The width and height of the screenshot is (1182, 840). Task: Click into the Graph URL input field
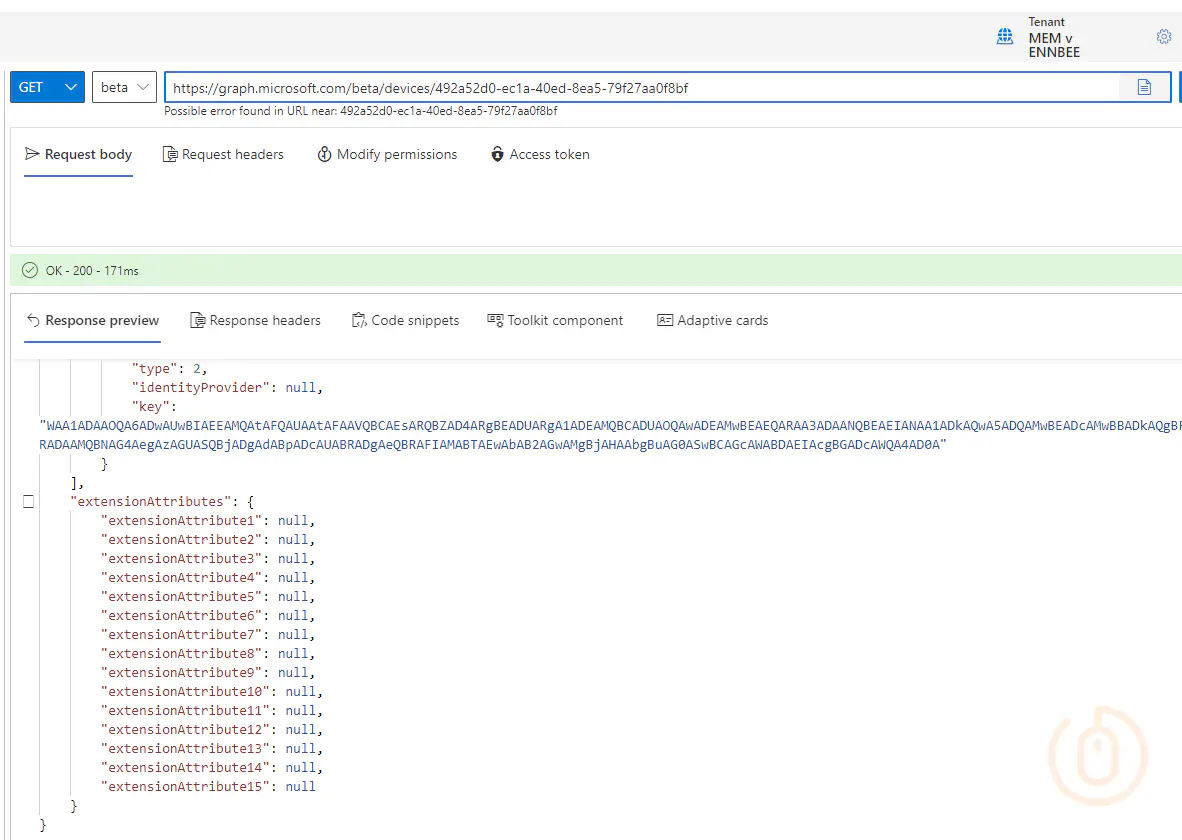pyautogui.click(x=640, y=87)
